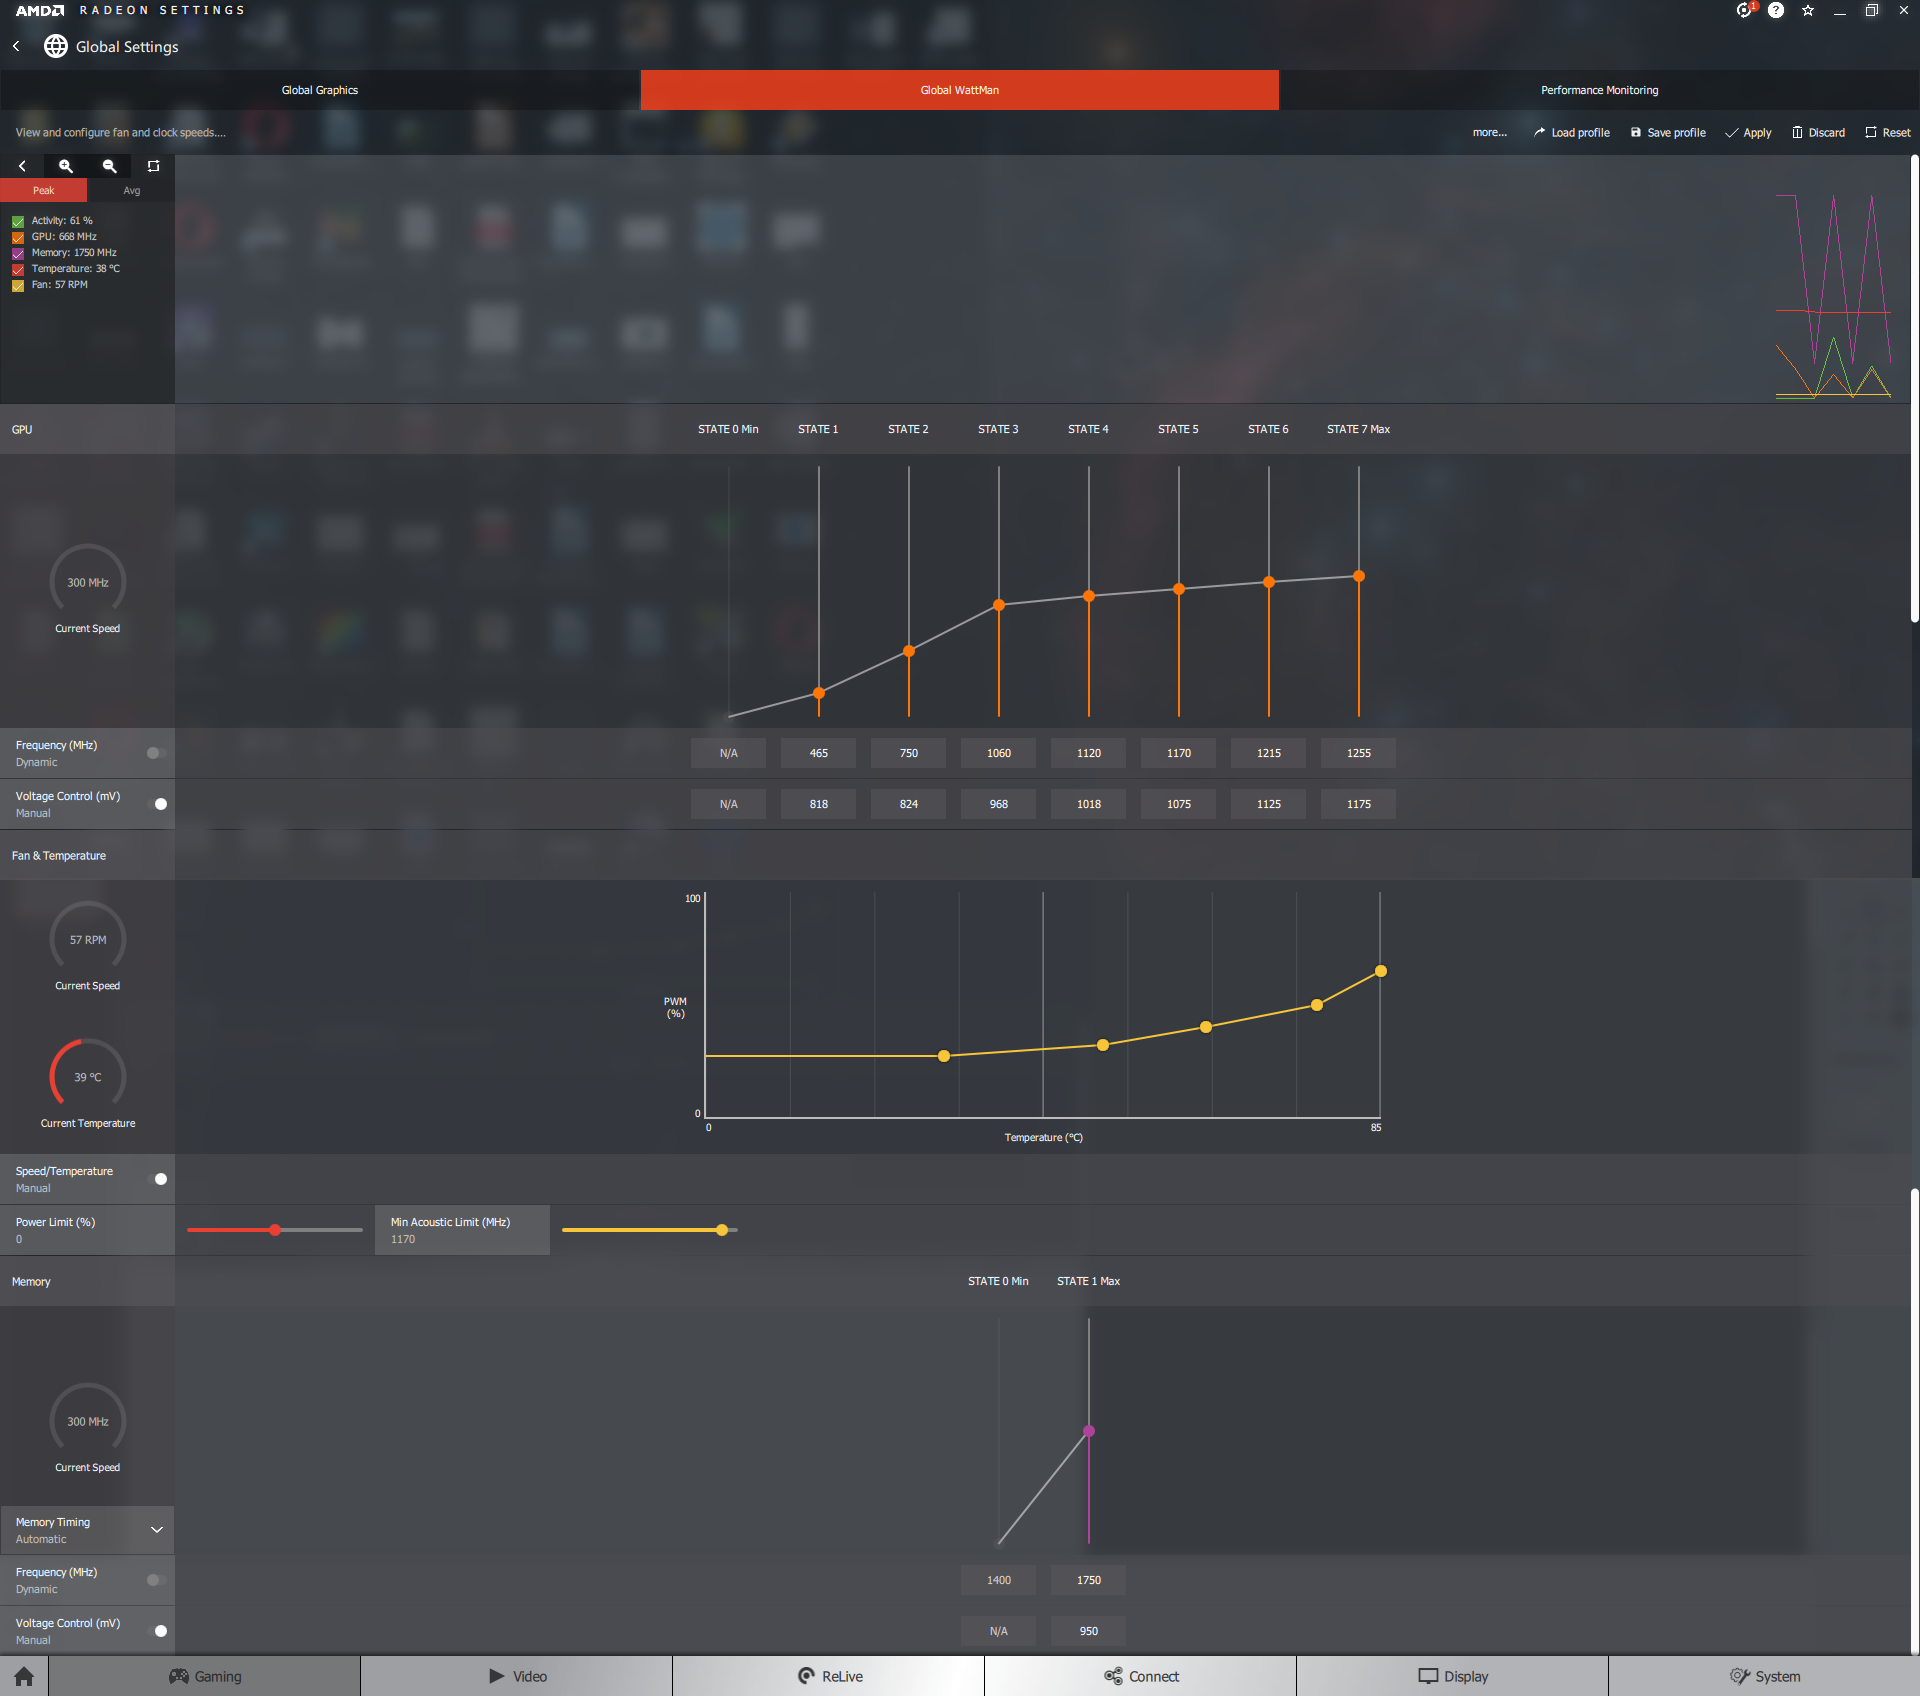
Task: Go to the Home icon in the bottom bar
Action: coord(24,1676)
